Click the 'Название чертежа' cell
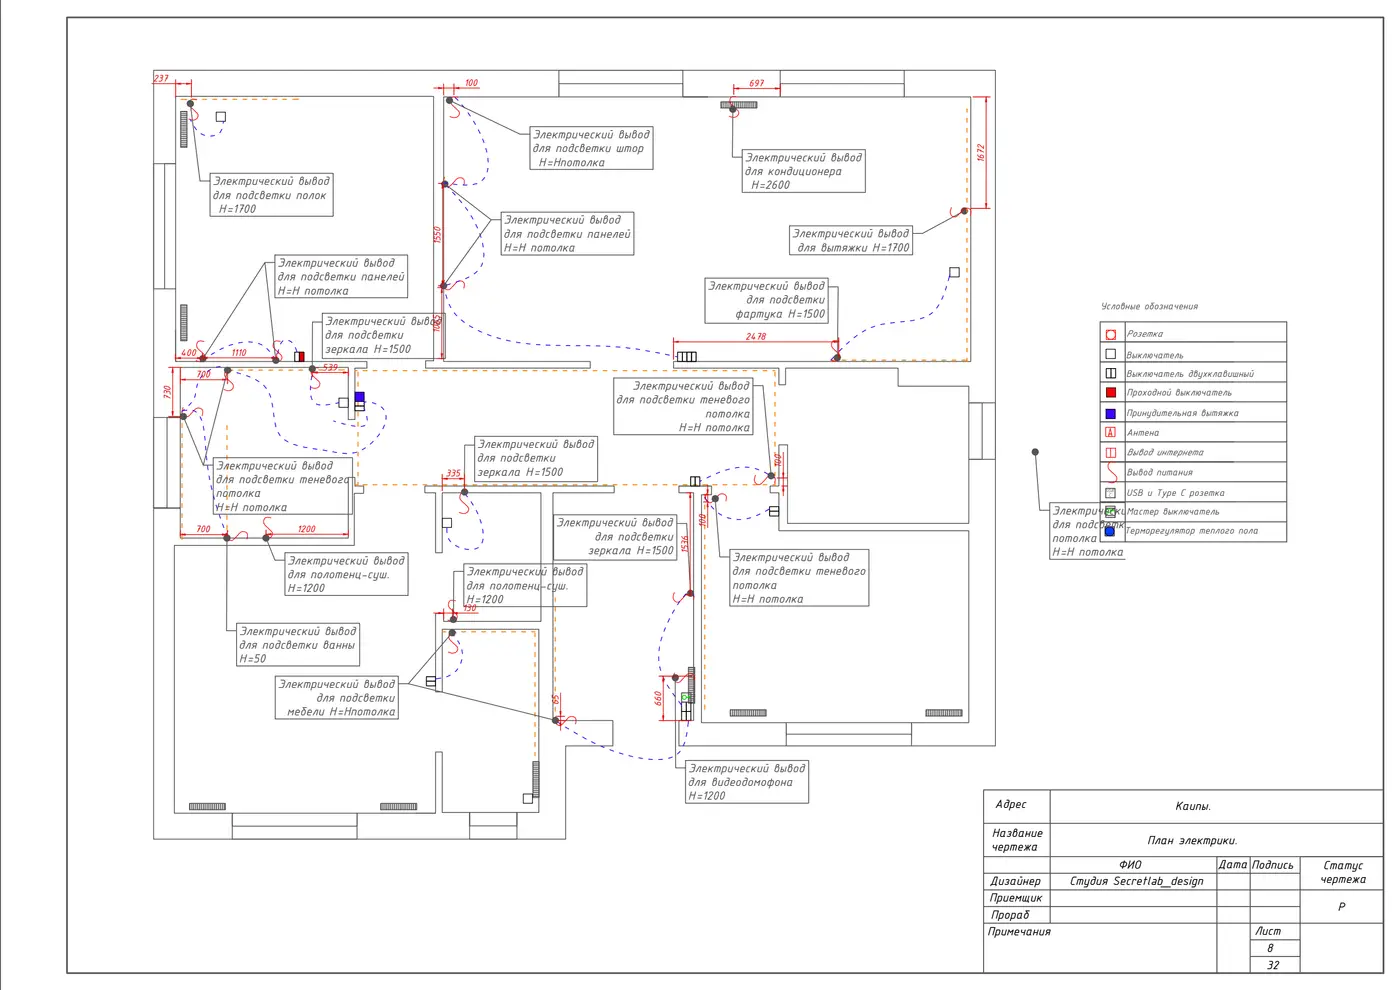The image size is (1400, 990). [x=1016, y=840]
